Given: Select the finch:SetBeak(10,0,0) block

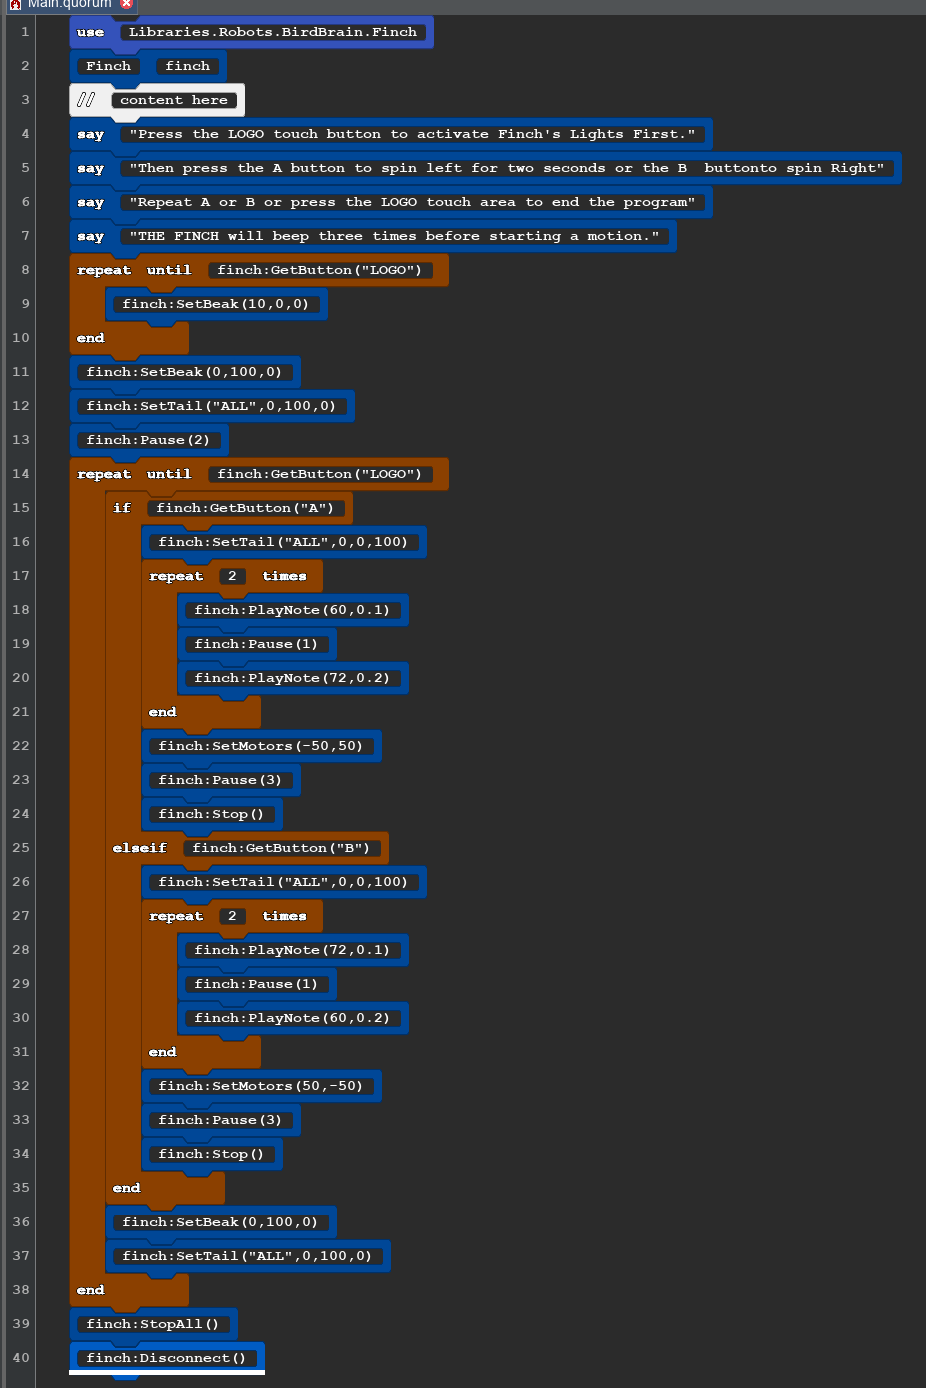Looking at the screenshot, I should [x=217, y=304].
